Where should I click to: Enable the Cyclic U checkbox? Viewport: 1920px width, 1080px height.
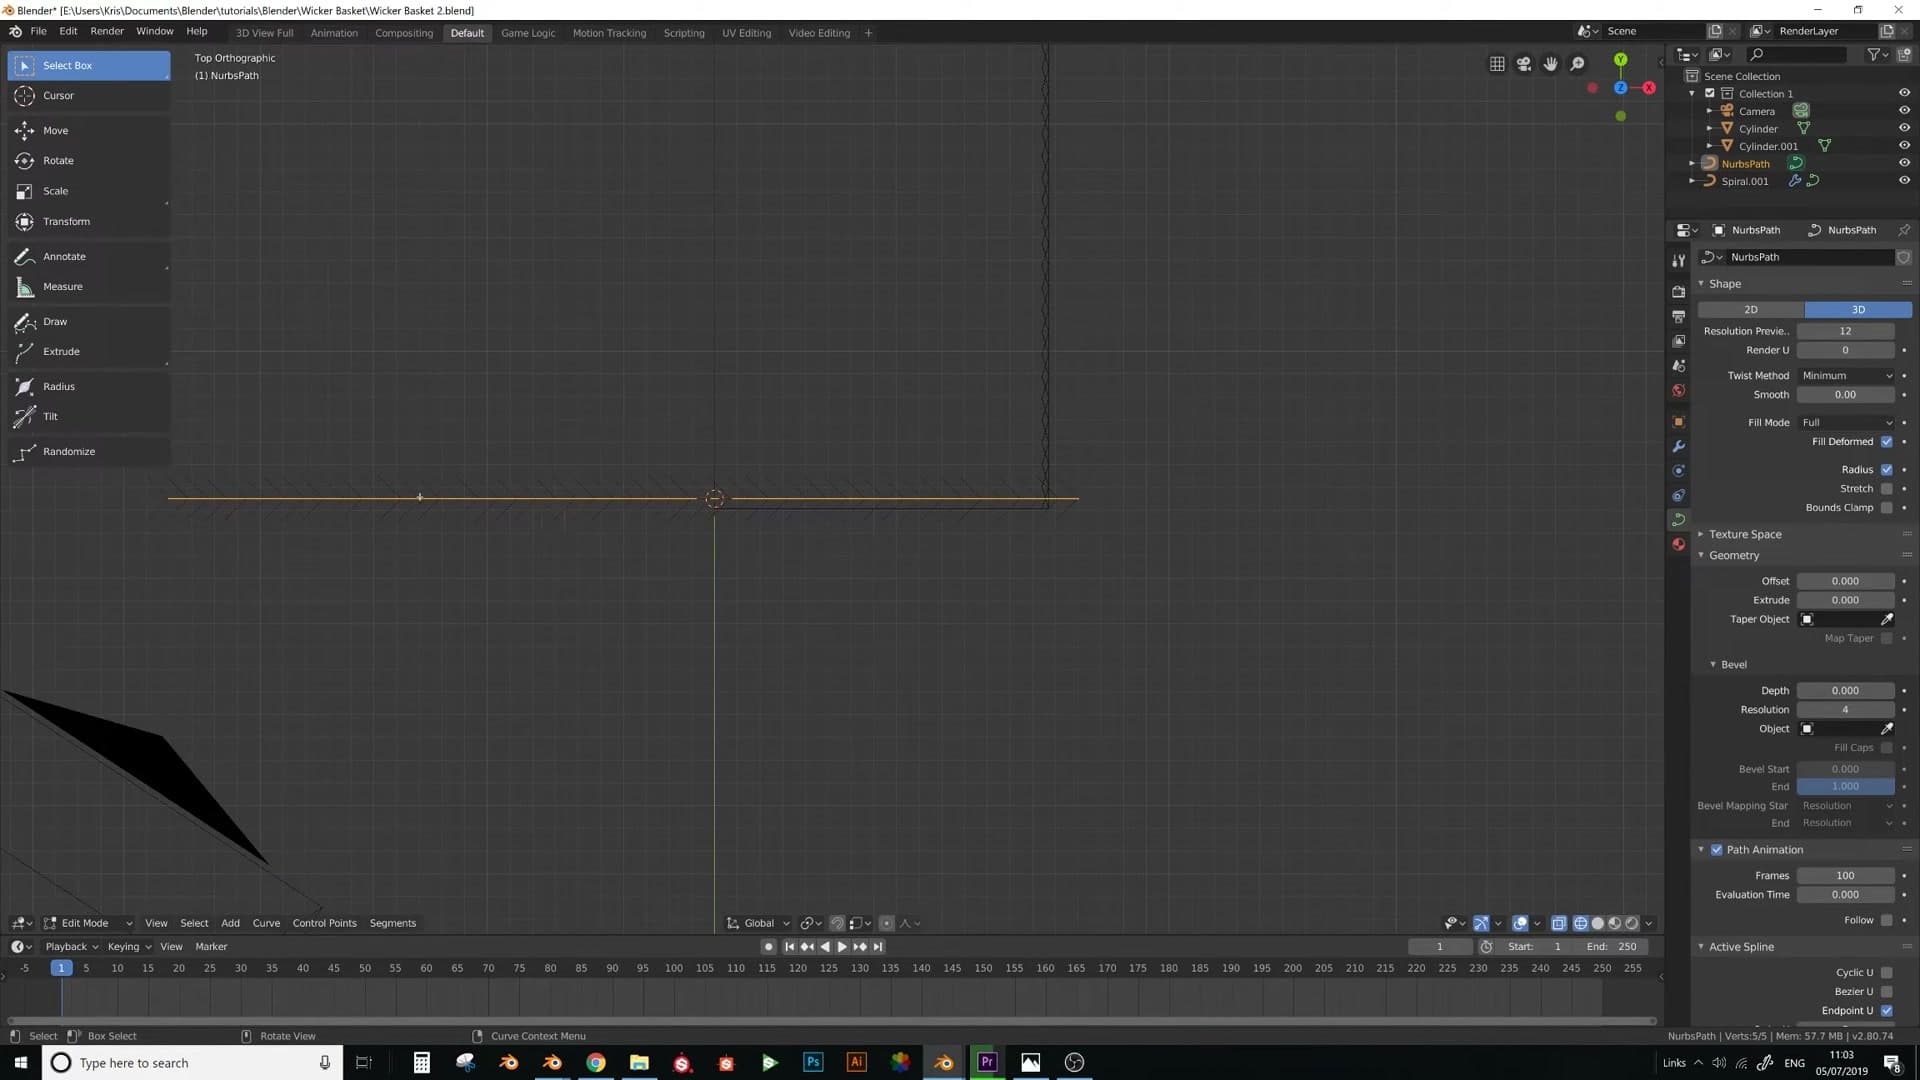[x=1887, y=973]
